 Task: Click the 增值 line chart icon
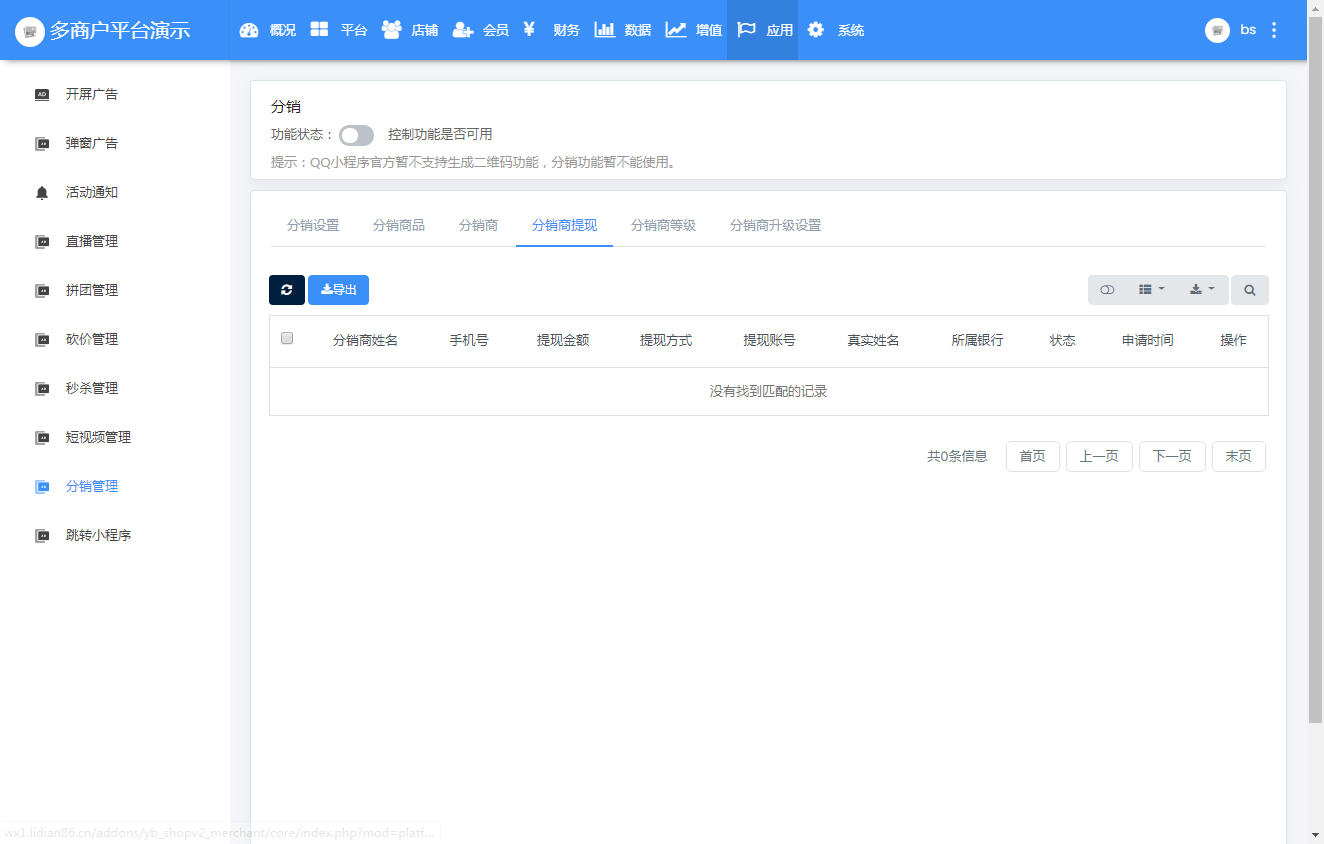676,30
